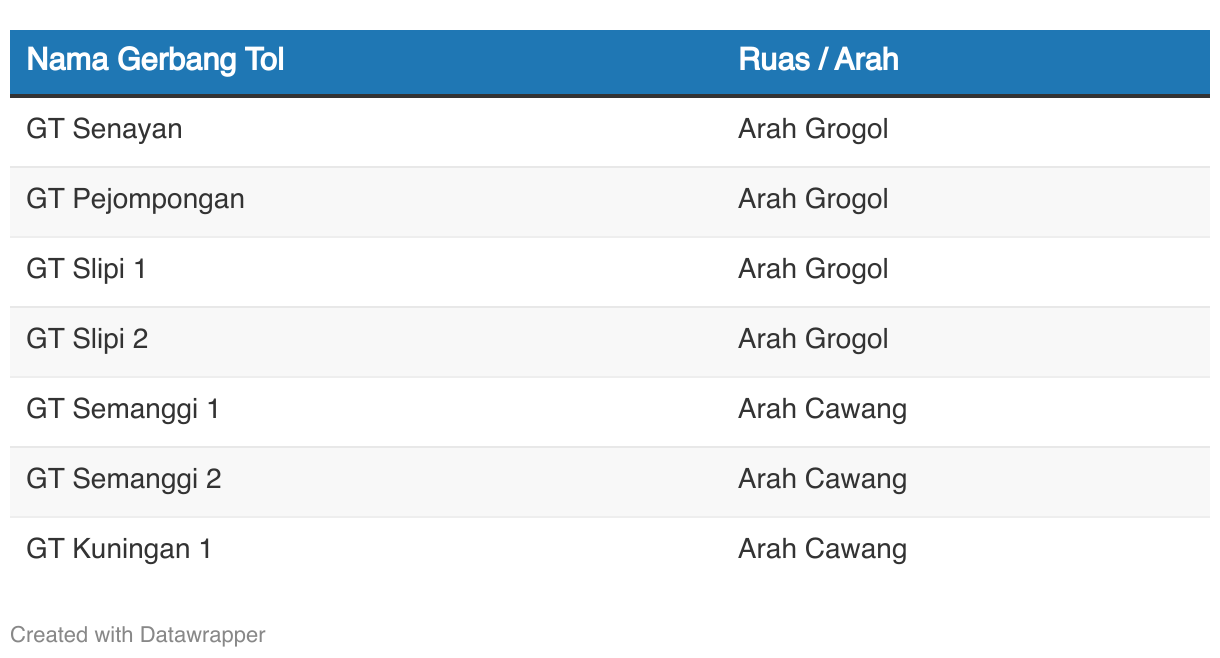
Task: Click the Ruas / Arah column header
Action: pyautogui.click(x=966, y=61)
